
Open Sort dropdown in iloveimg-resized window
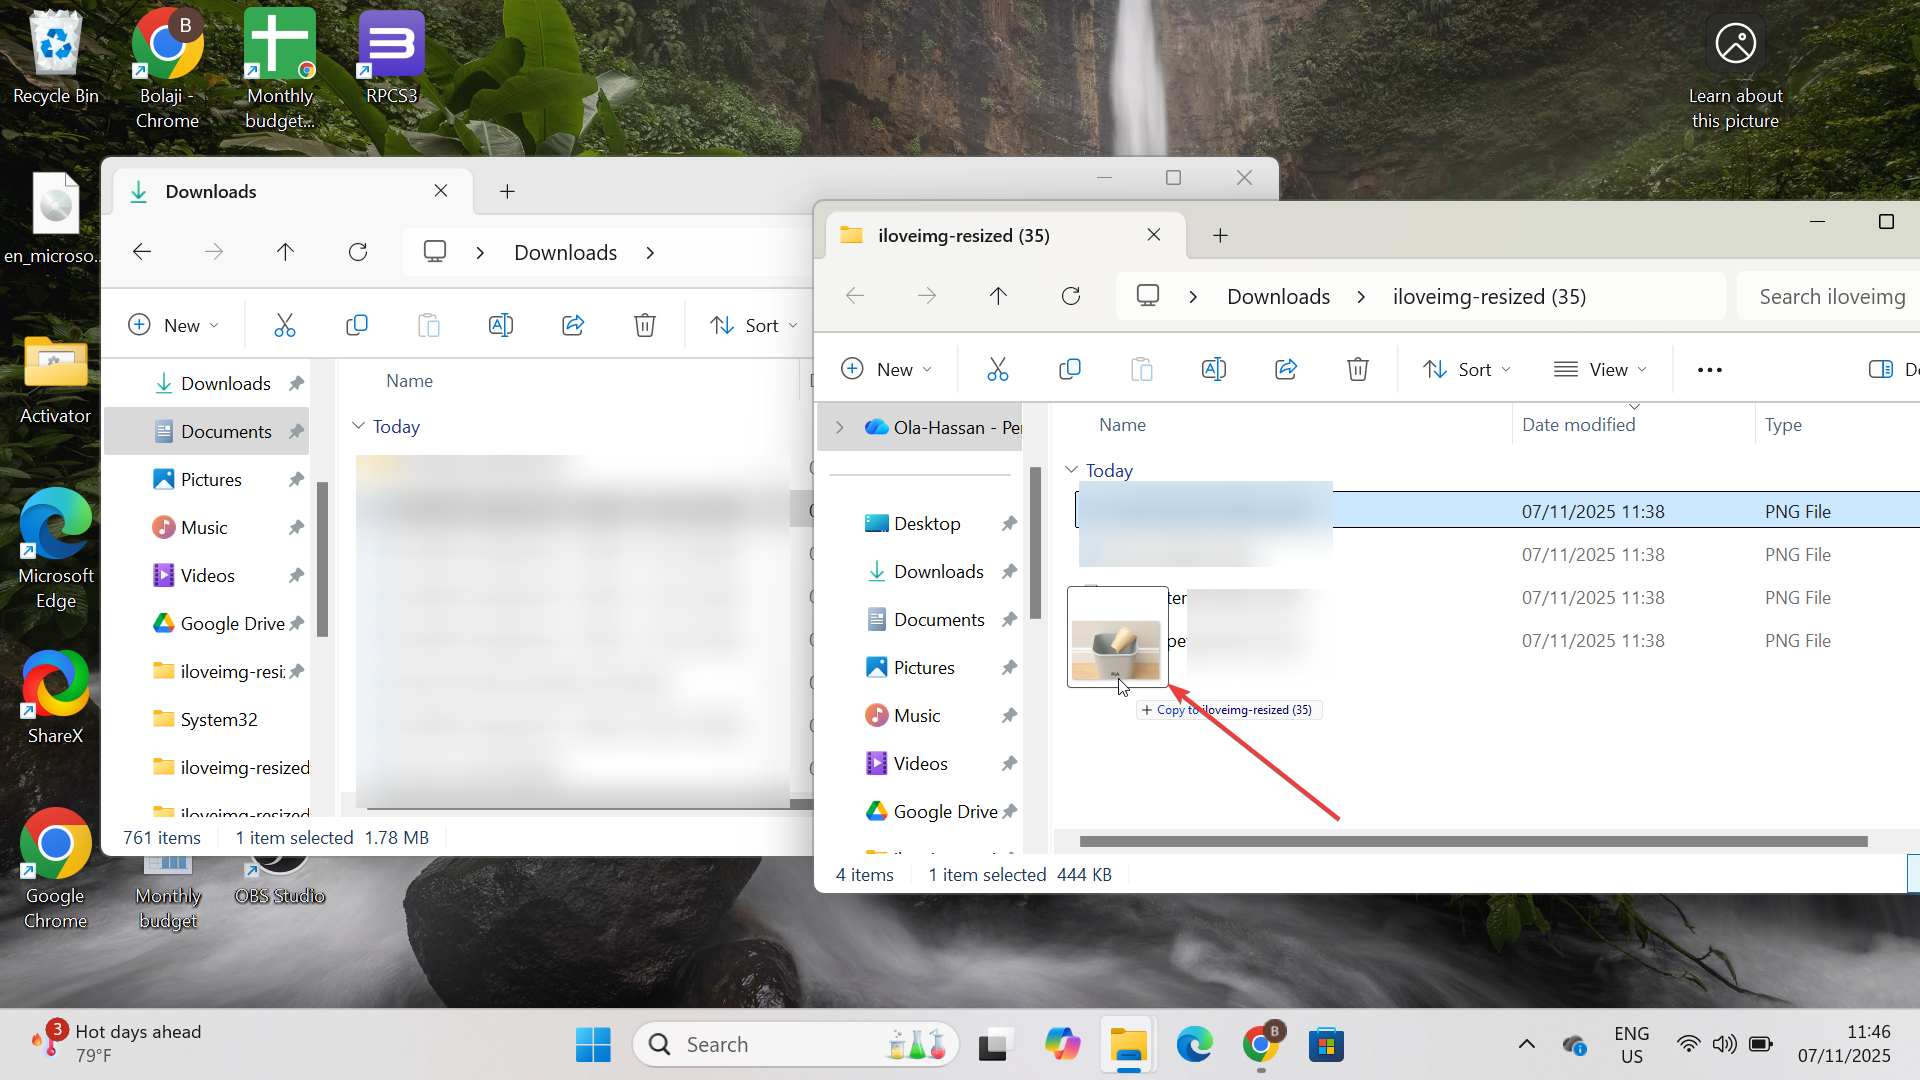click(x=1466, y=369)
